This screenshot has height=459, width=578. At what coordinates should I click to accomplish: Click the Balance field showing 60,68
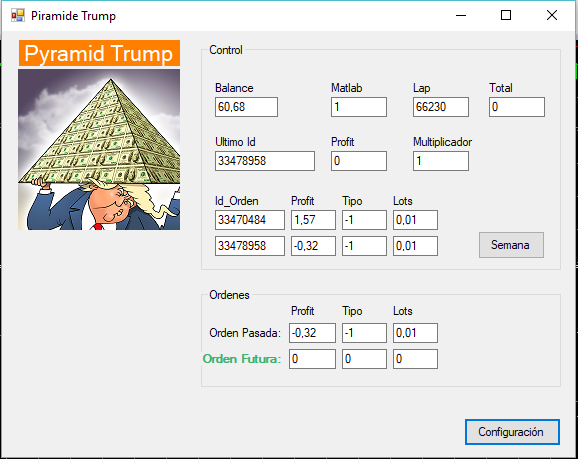(246, 107)
